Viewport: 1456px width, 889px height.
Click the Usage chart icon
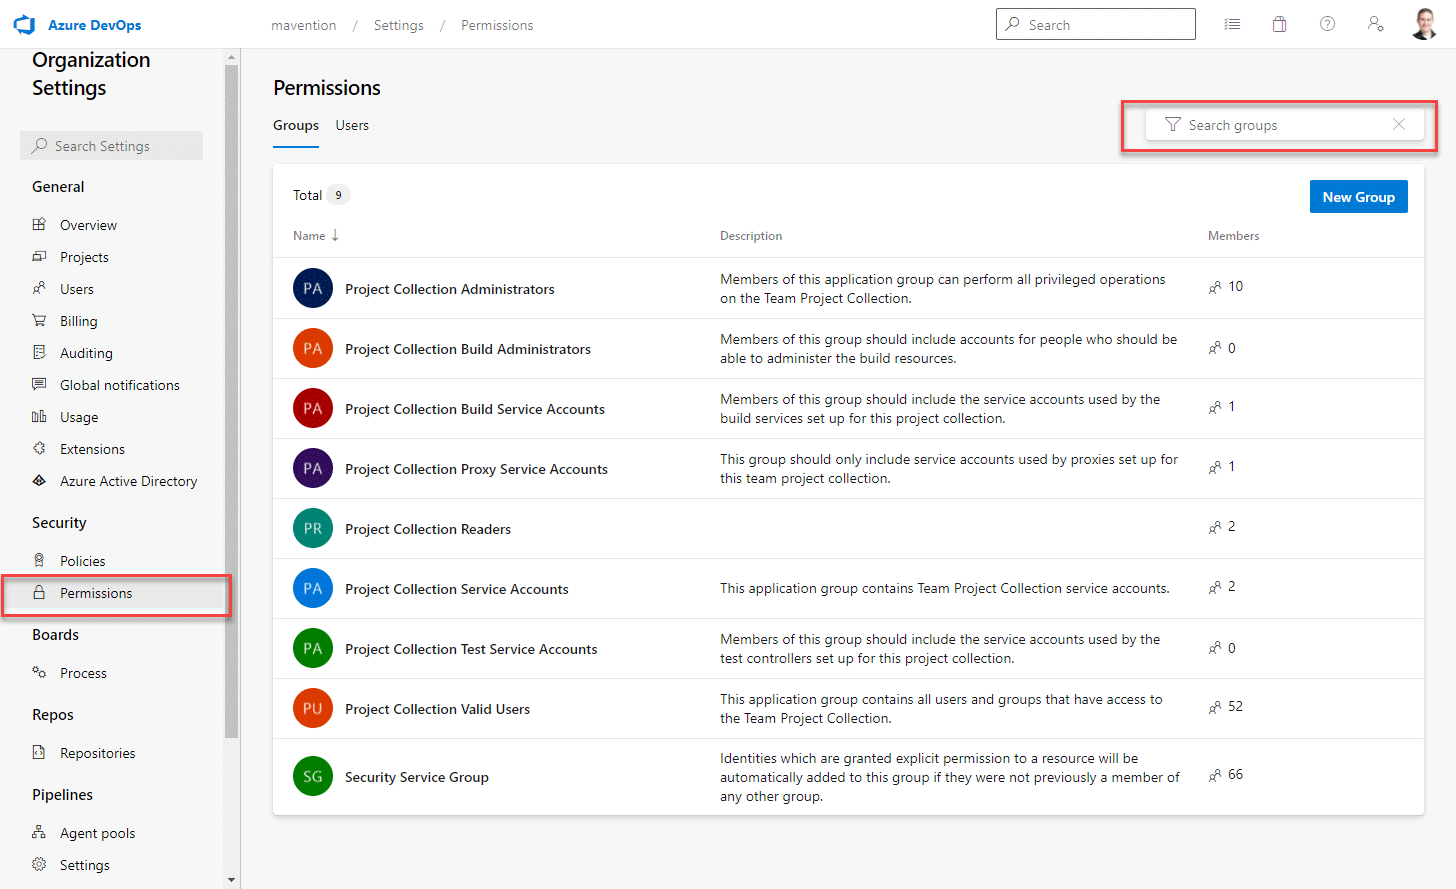click(39, 416)
